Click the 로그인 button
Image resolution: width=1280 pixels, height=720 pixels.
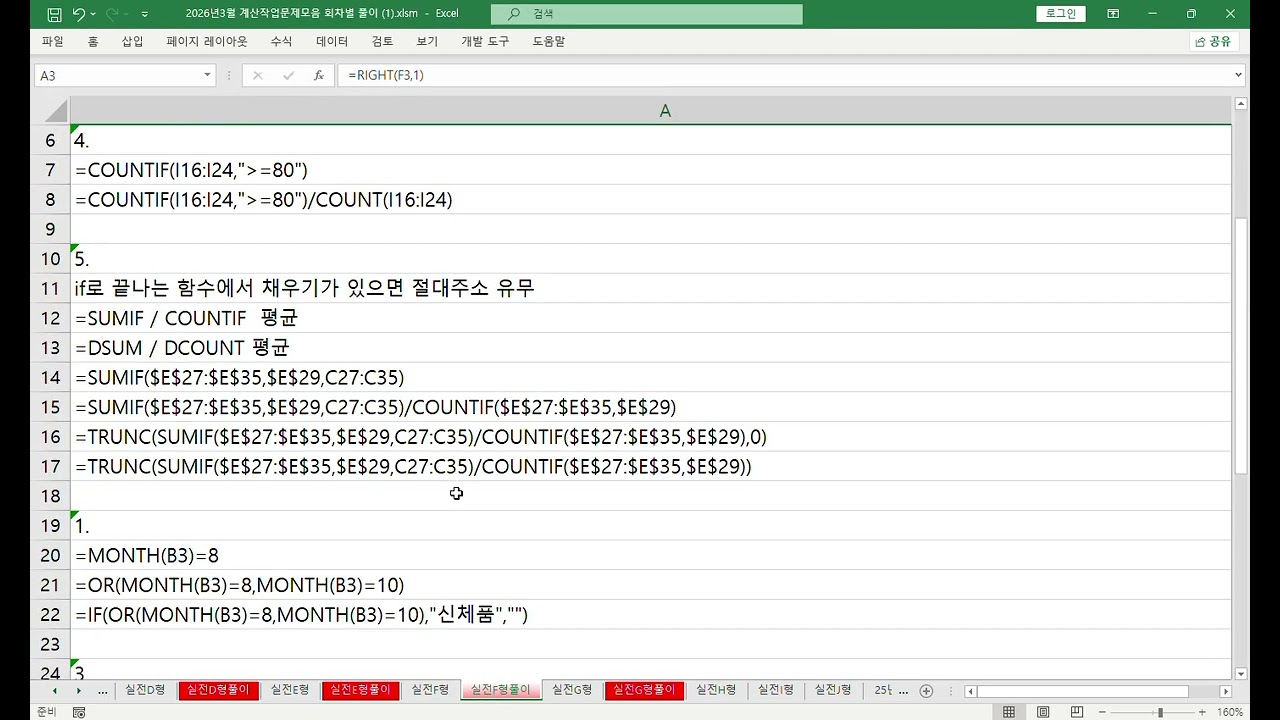point(1061,14)
